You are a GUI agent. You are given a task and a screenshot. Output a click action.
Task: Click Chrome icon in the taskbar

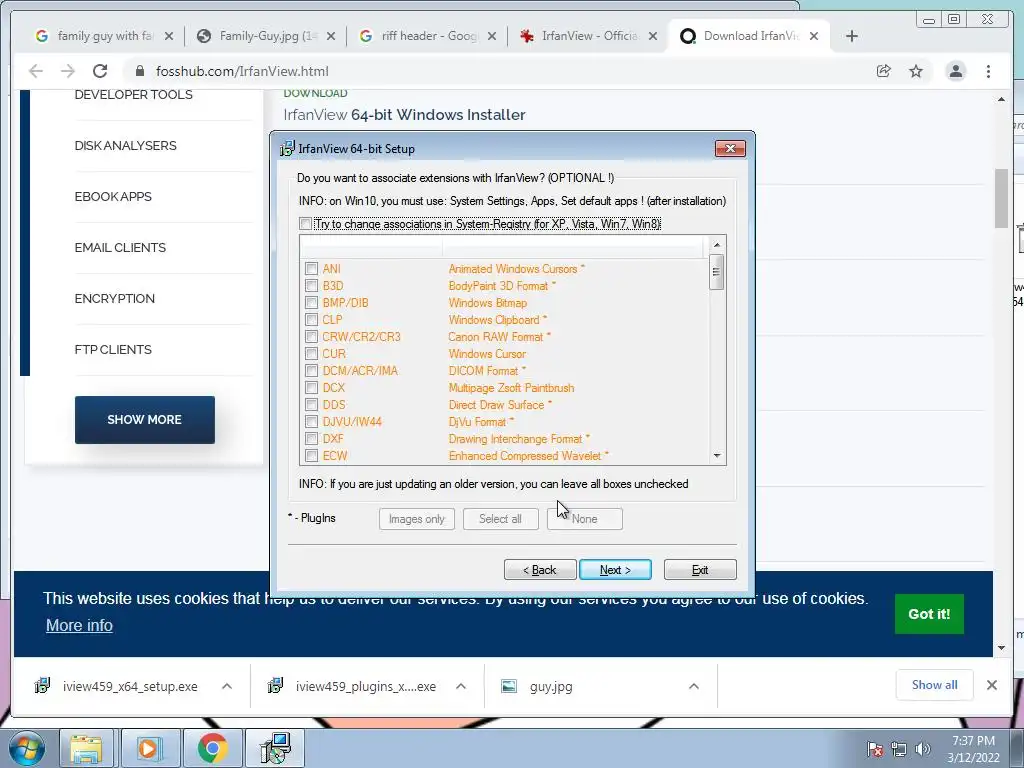pyautogui.click(x=212, y=748)
